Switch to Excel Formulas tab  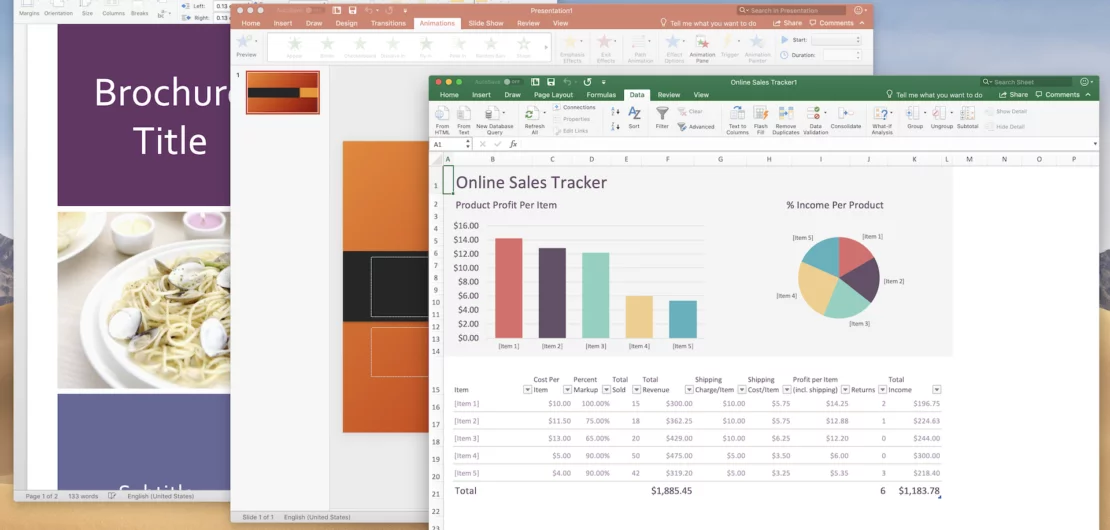601,95
